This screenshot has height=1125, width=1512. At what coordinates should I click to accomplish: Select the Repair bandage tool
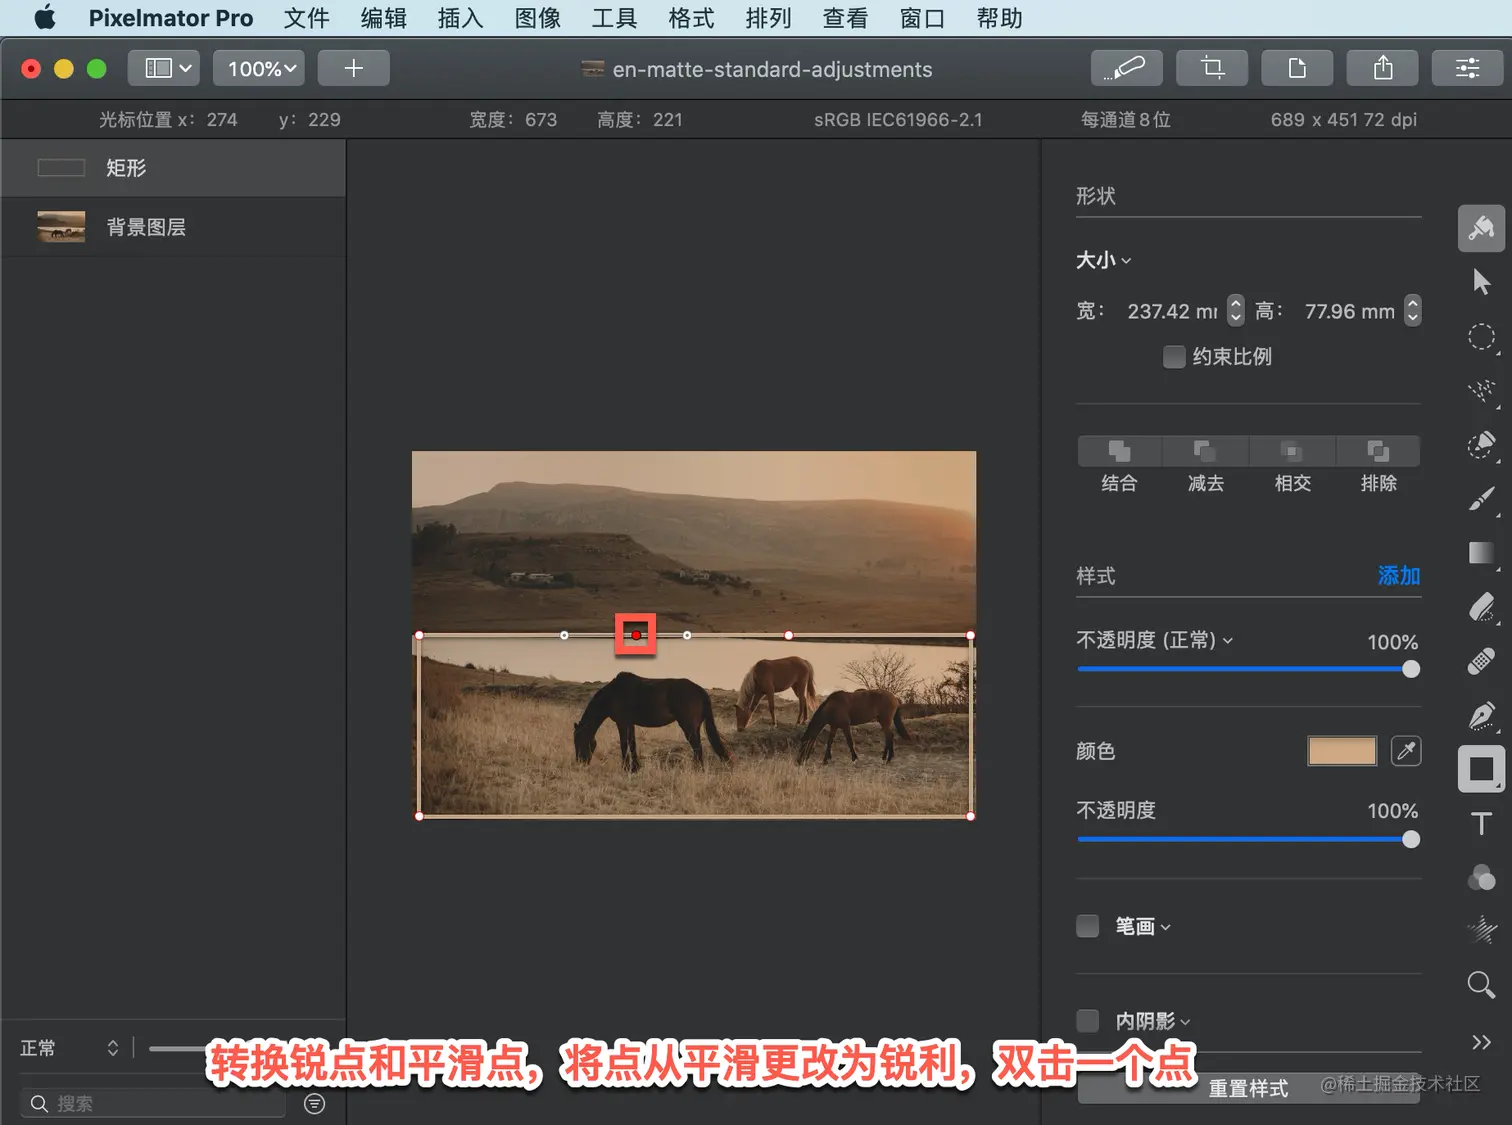click(x=1481, y=661)
